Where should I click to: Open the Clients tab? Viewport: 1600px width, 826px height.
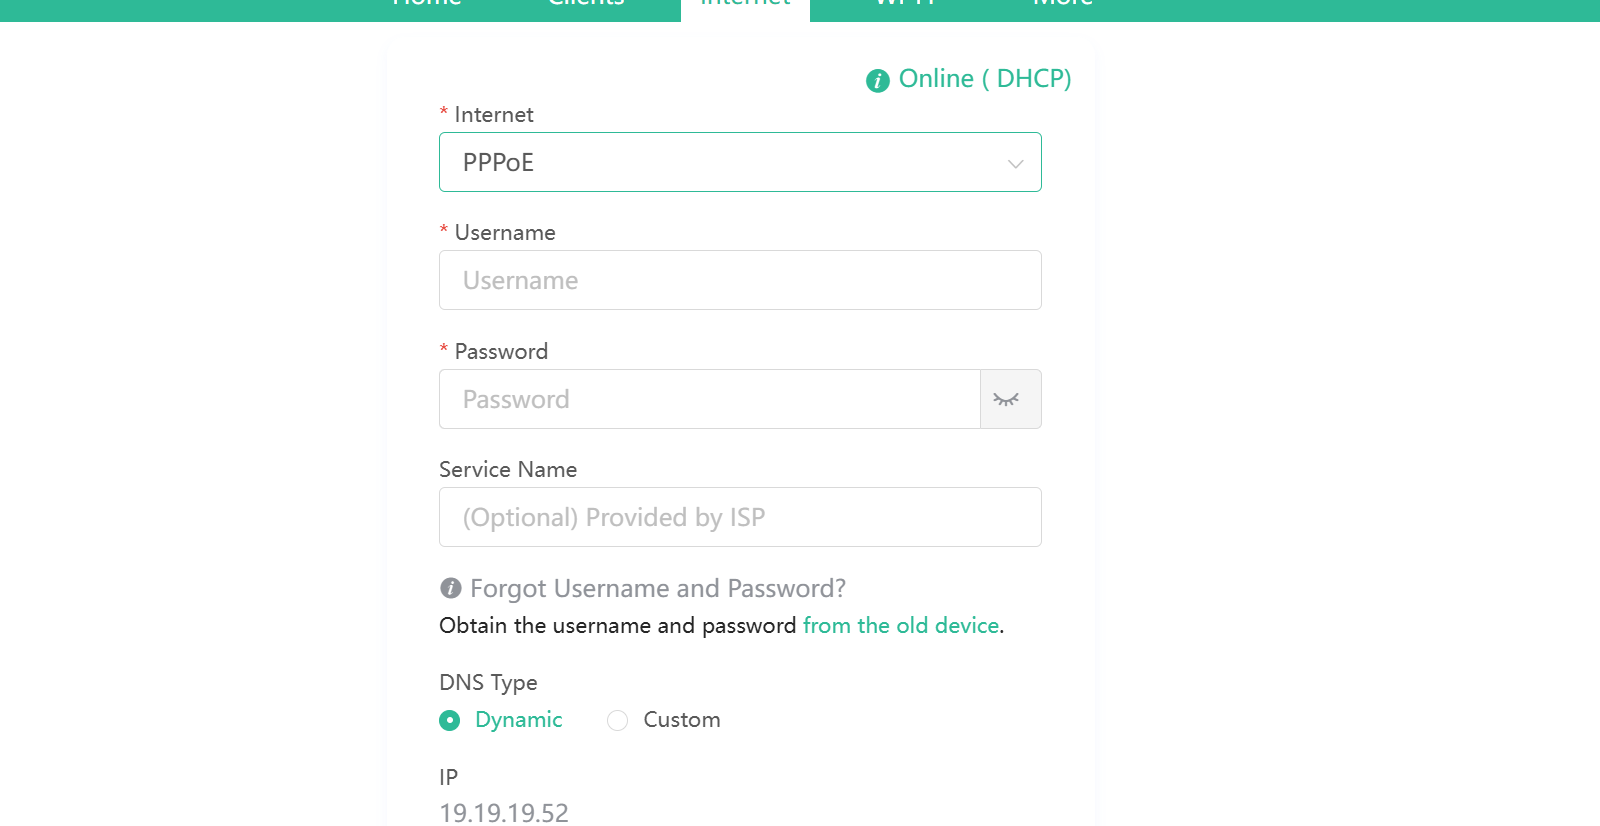pos(586,4)
